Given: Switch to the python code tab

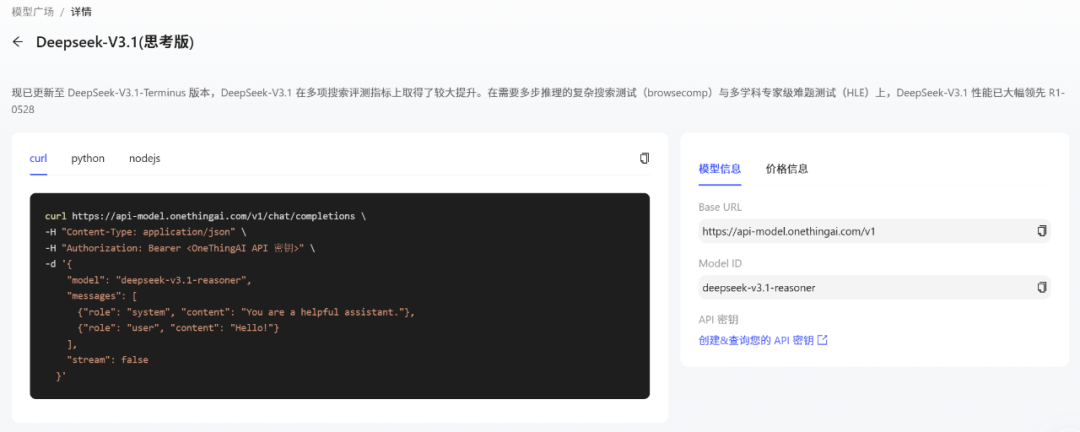Looking at the screenshot, I should coord(88,158).
